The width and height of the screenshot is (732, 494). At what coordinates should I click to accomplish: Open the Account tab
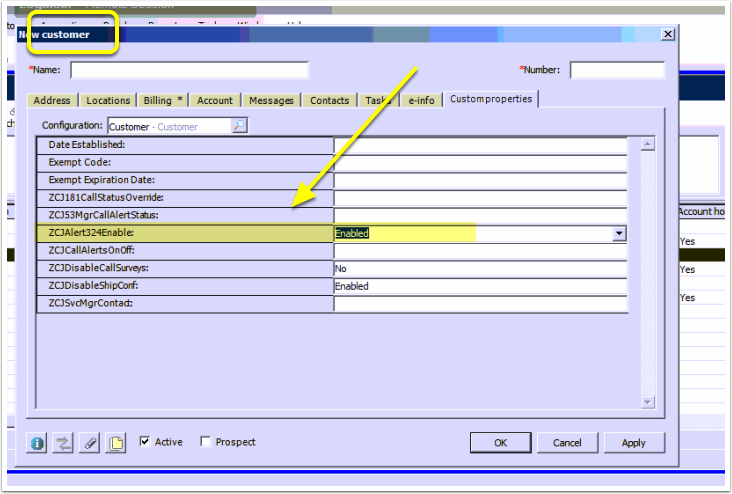click(215, 100)
